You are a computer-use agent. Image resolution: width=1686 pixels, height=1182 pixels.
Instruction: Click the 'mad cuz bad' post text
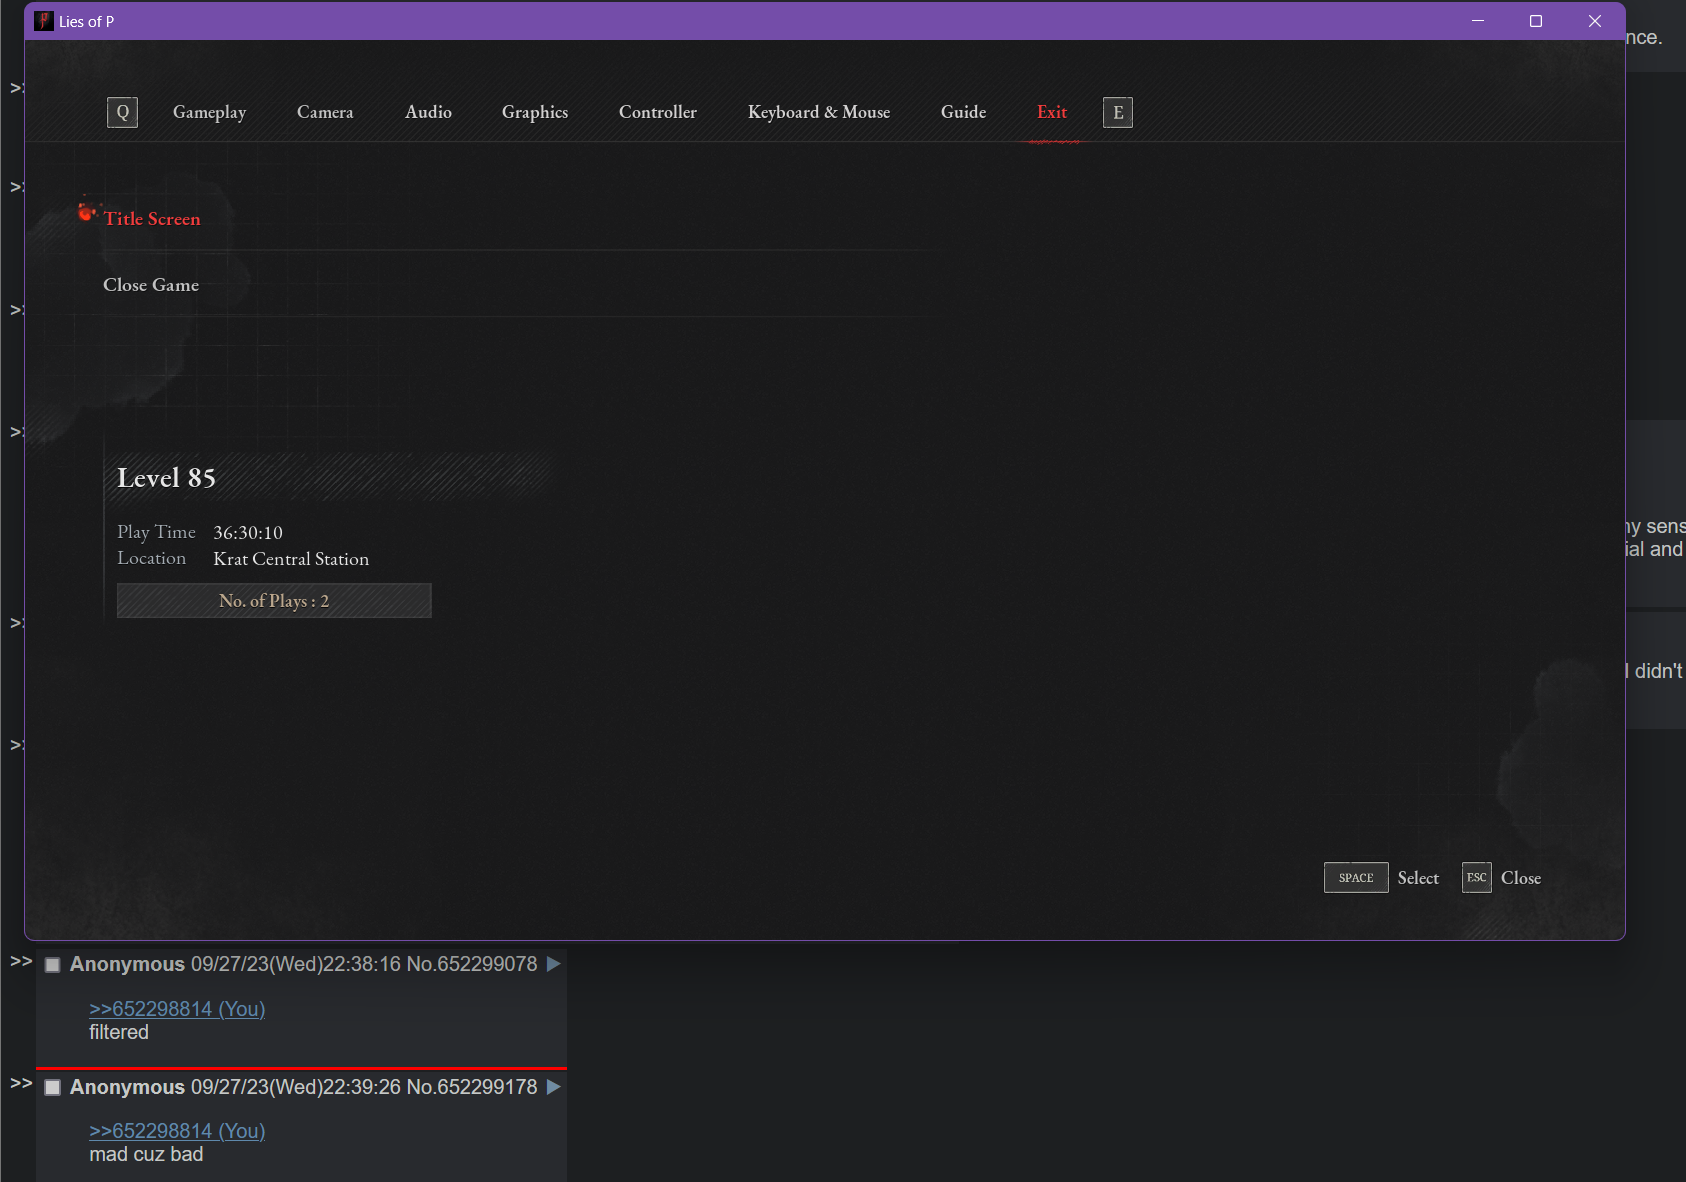coord(146,1154)
